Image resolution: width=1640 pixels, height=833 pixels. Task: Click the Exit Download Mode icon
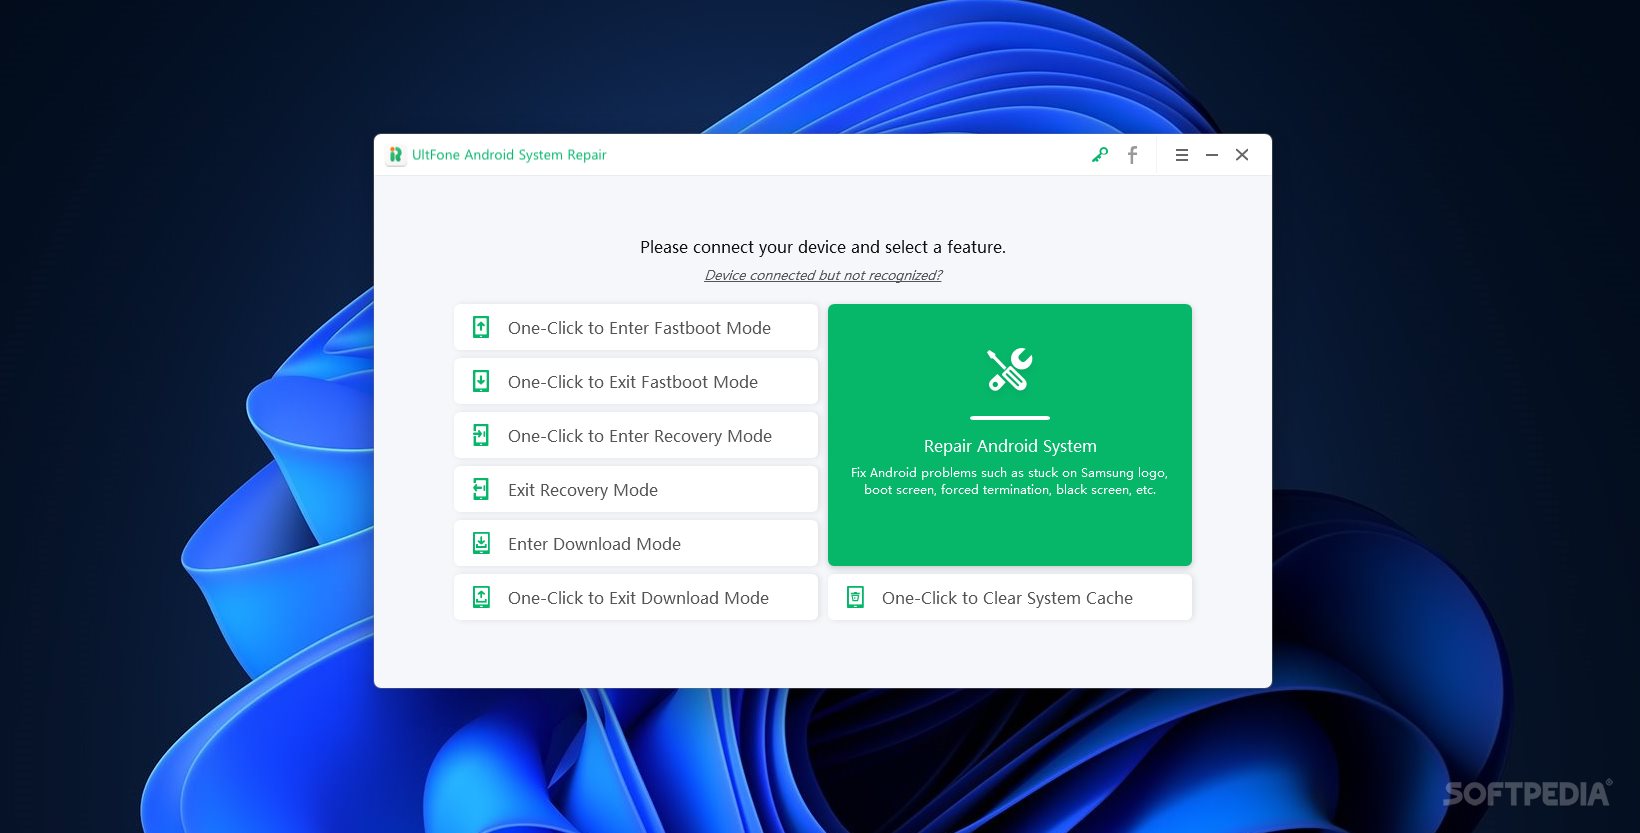click(481, 598)
